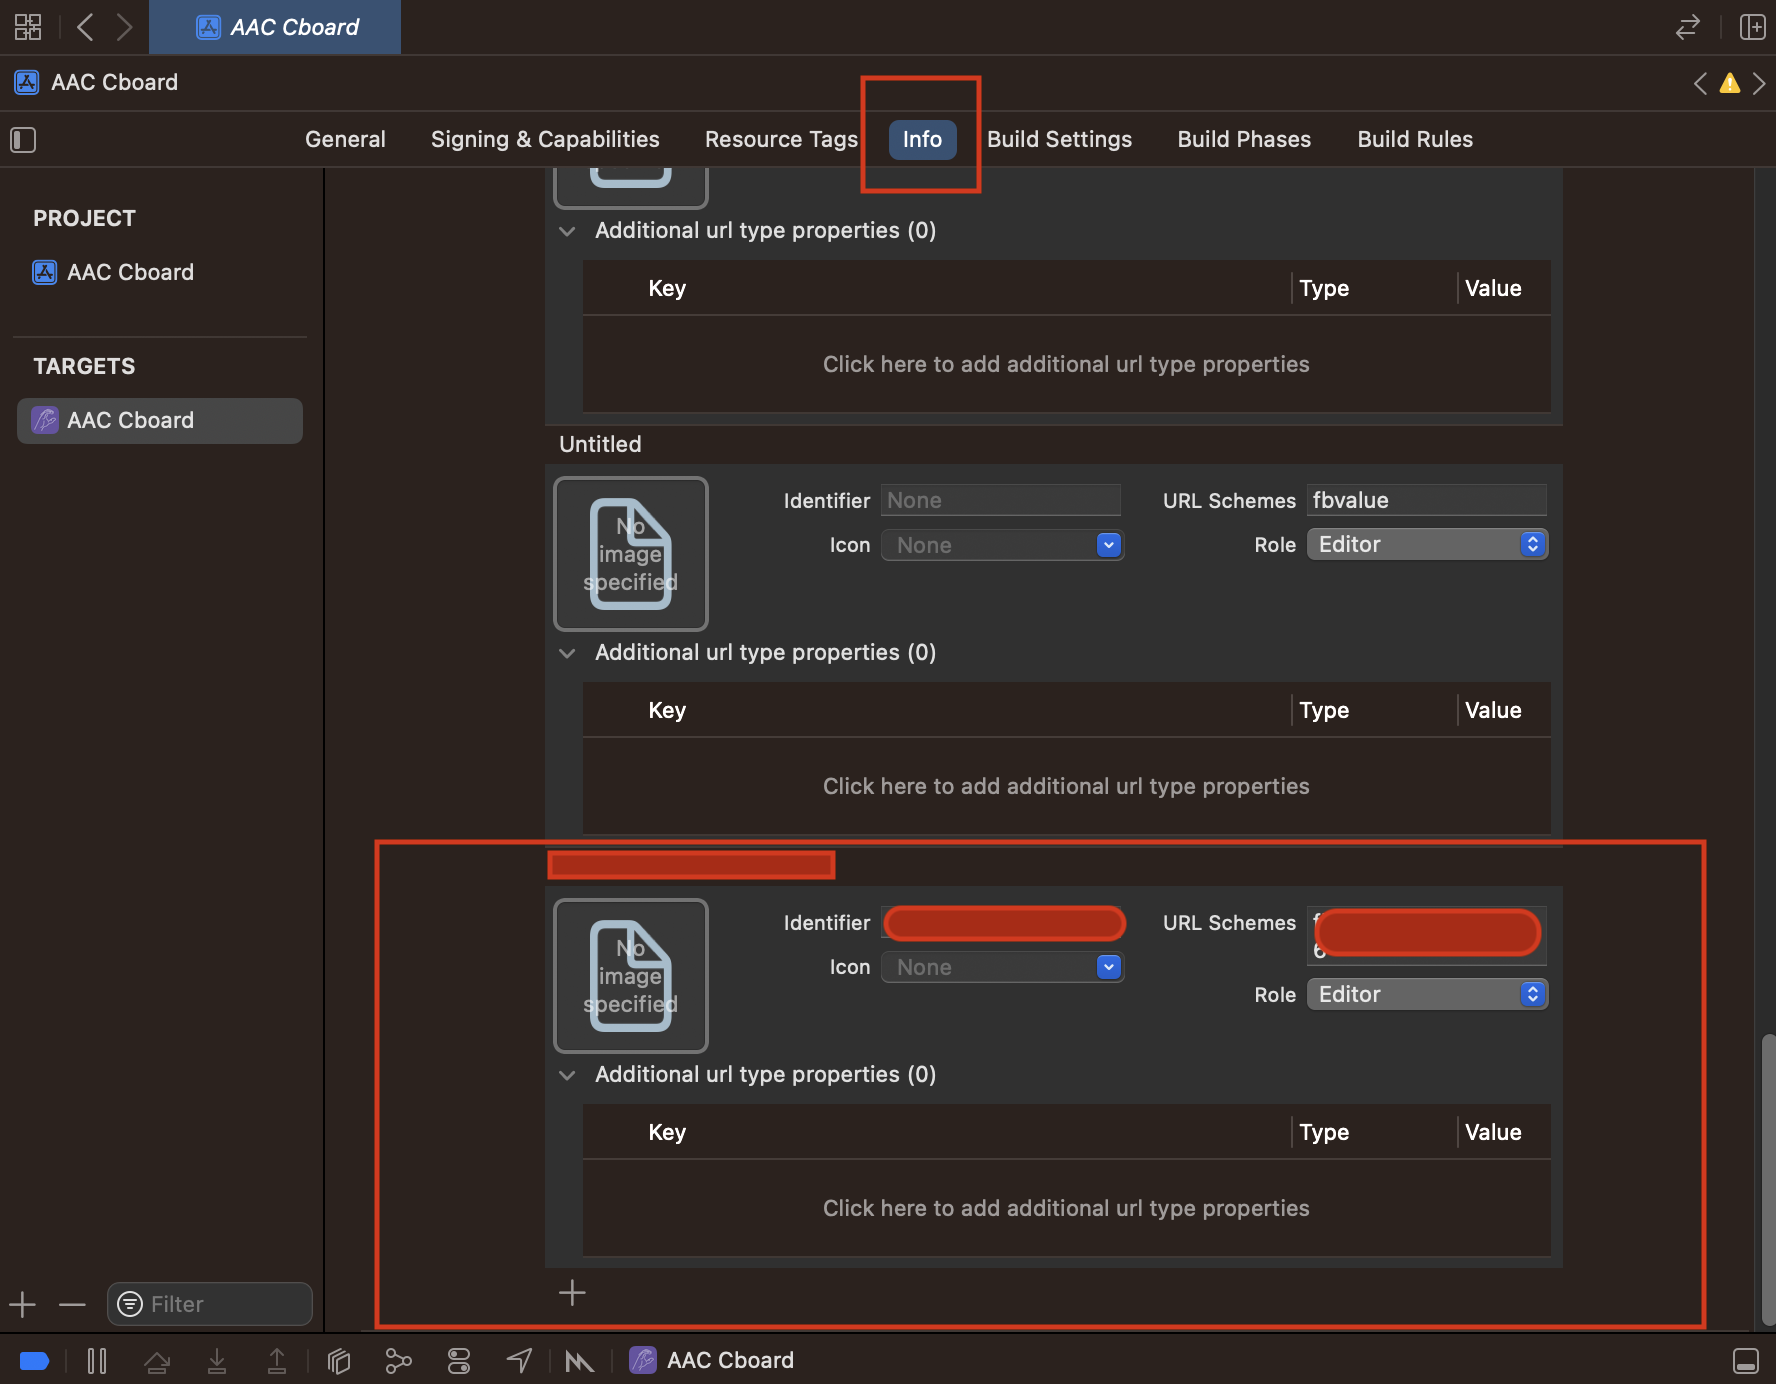Screen dimensions: 1776x1384
Task: Click the code review swap icon top right
Action: point(1687,27)
